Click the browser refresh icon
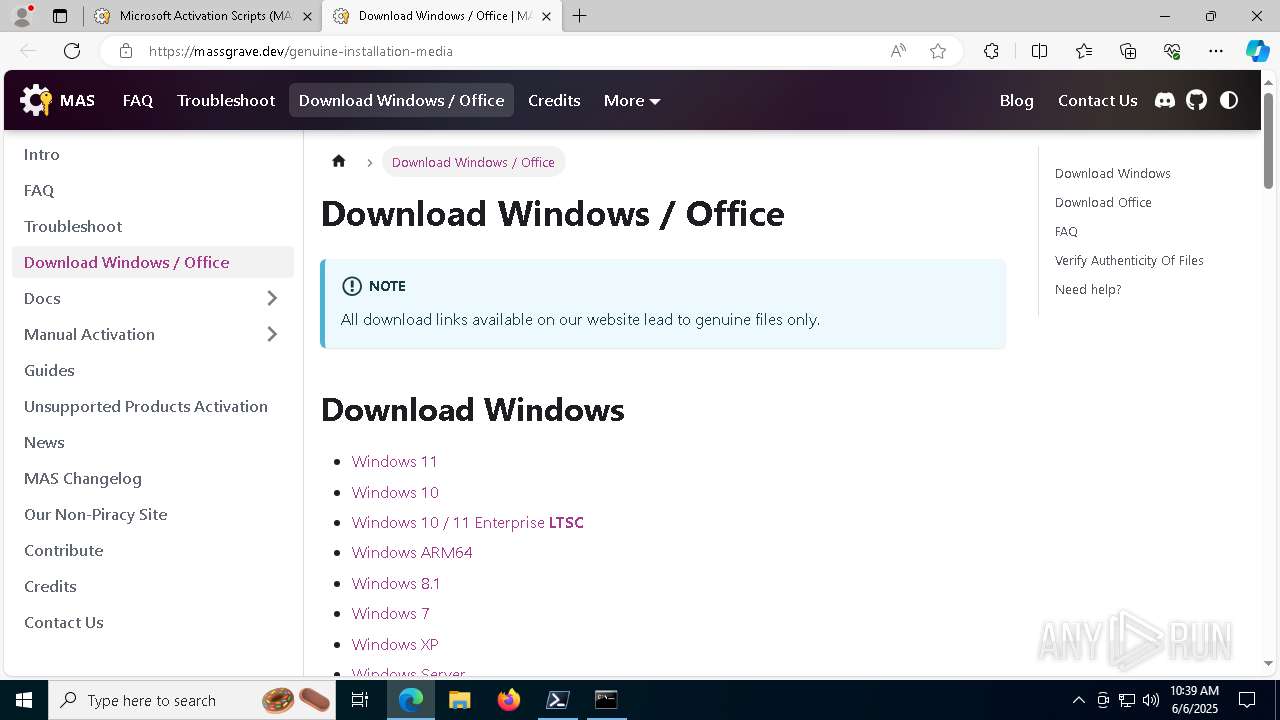 pos(72,51)
